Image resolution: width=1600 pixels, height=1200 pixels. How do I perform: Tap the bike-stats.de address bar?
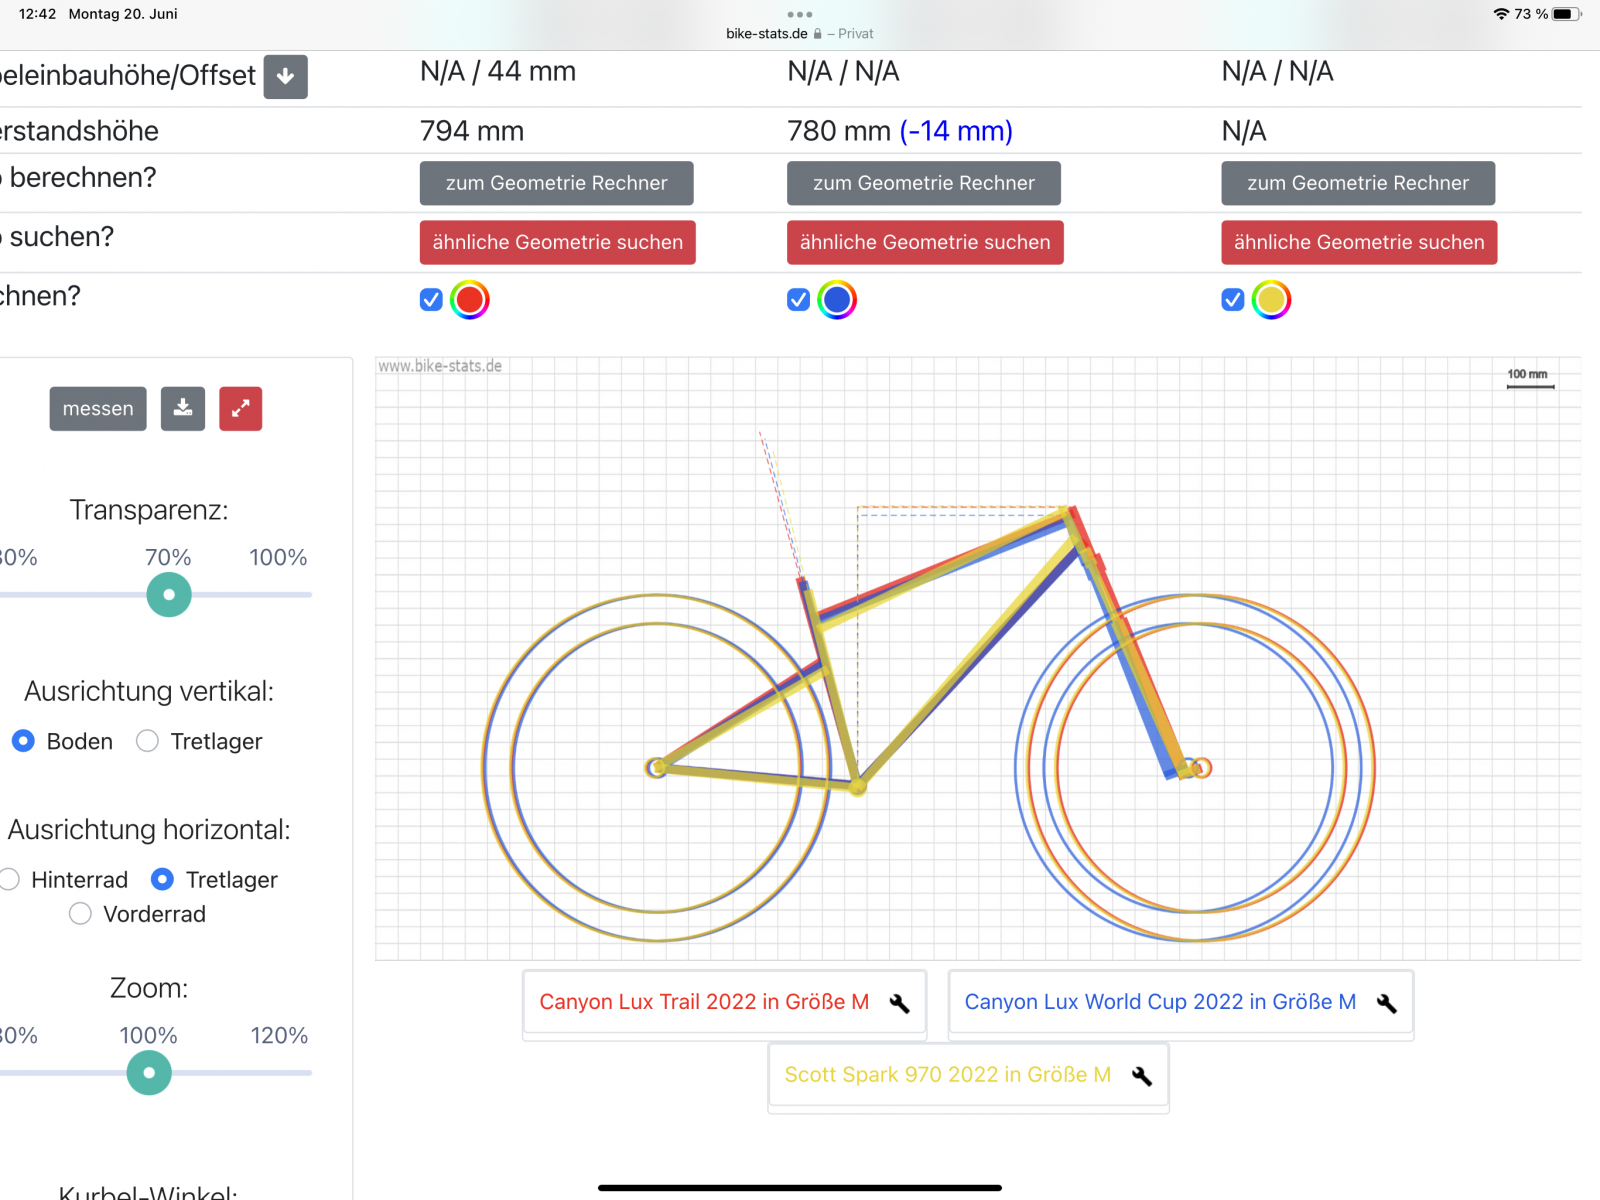coord(767,33)
